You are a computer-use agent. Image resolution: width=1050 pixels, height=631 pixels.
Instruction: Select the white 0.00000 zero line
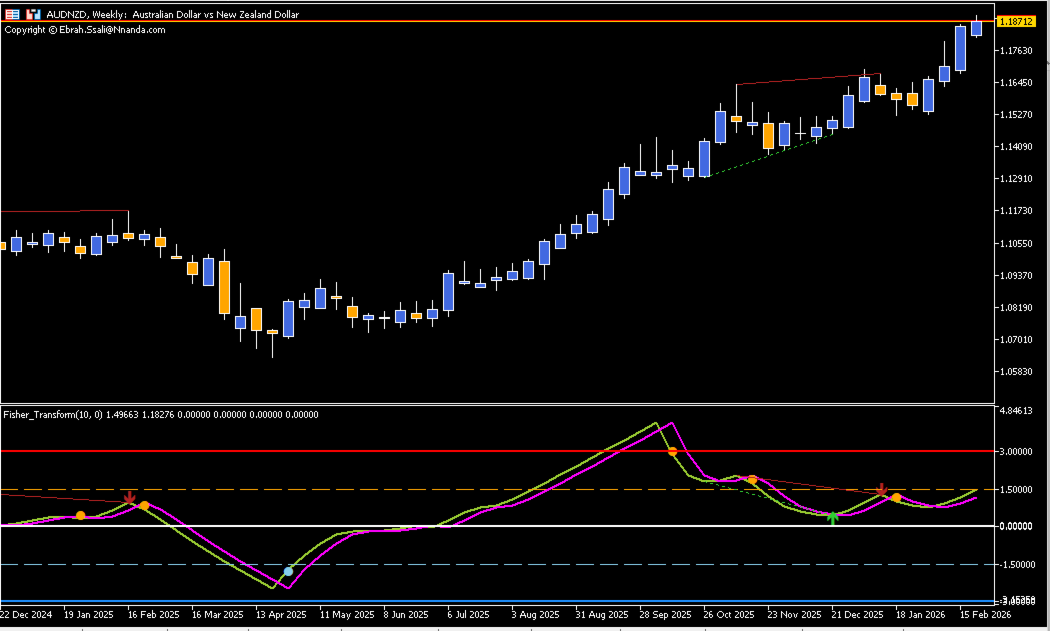(x=498, y=526)
